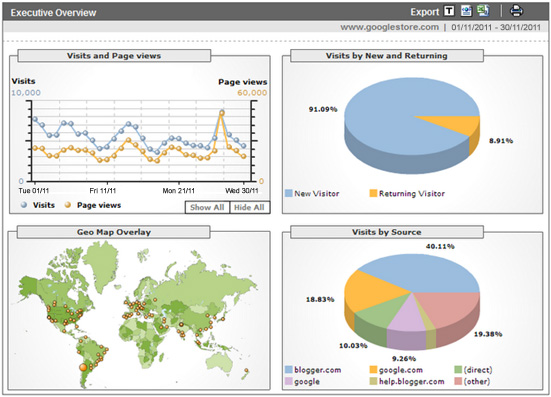The width and height of the screenshot is (551, 397).
Task: Select the google.com legend entry
Action: pos(396,370)
